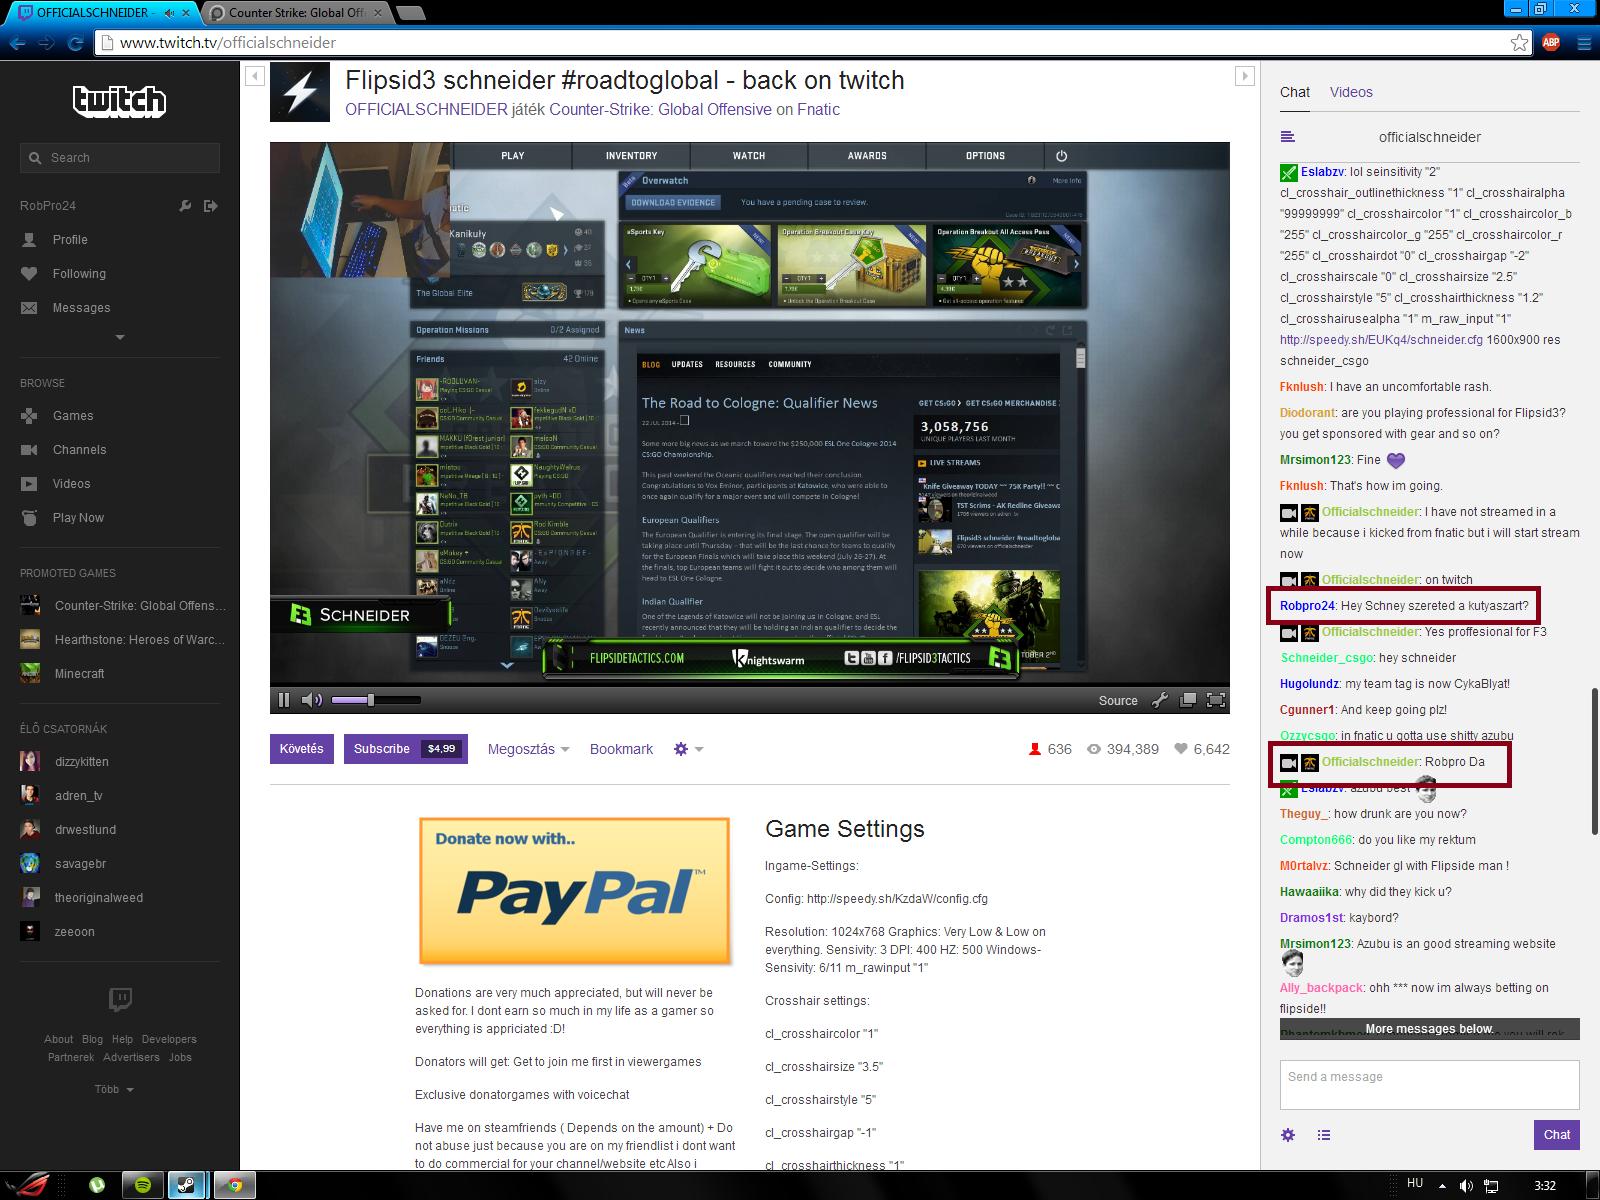Subscribe to the channel for $4.99
This screenshot has height=1200, width=1600.
click(x=406, y=749)
